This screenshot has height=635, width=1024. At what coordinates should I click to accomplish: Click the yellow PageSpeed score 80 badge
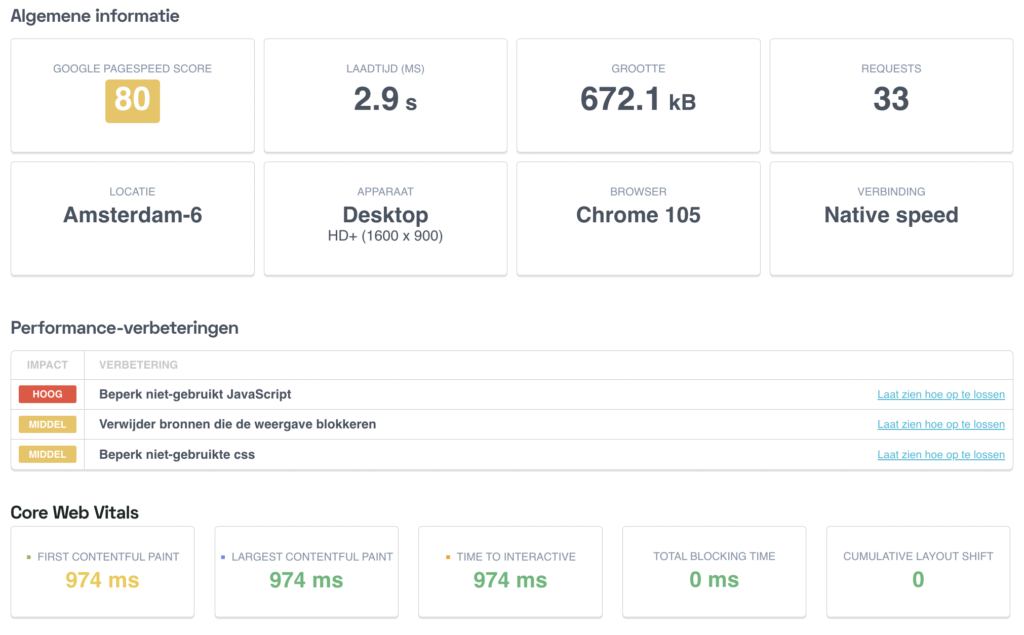(x=133, y=101)
